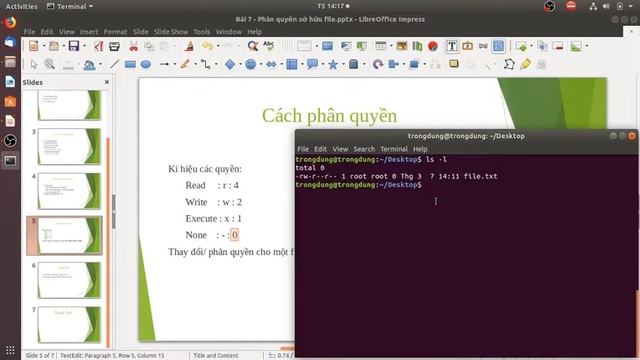Open the Terminal app menu in top bar

point(70,6)
